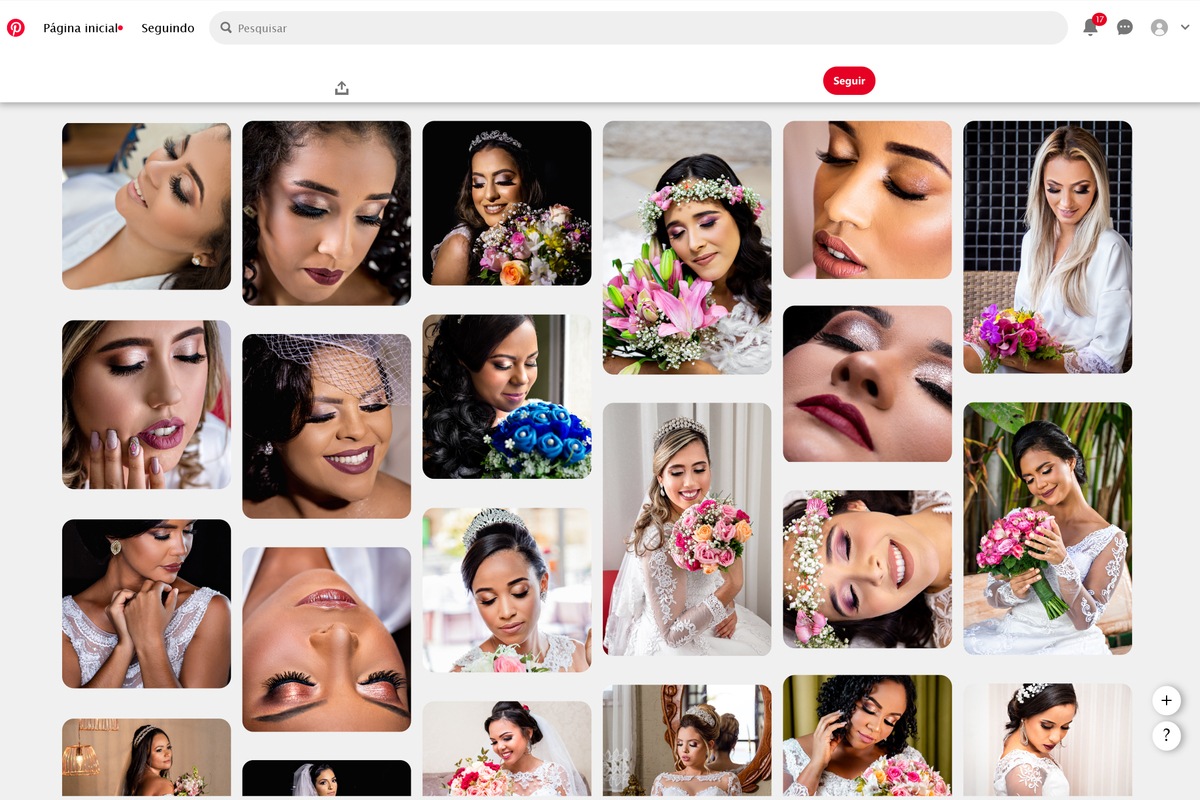The image size is (1200, 800).
Task: Open the question mark help button
Action: pyautogui.click(x=1166, y=736)
